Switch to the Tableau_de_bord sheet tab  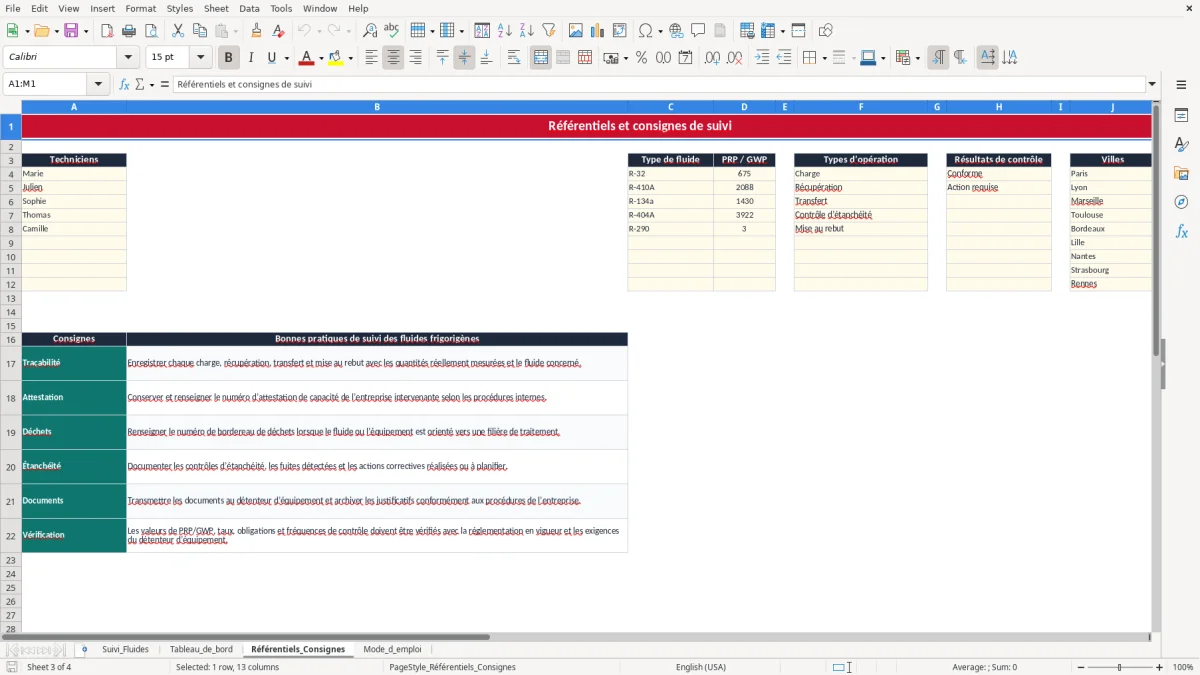pyautogui.click(x=201, y=650)
